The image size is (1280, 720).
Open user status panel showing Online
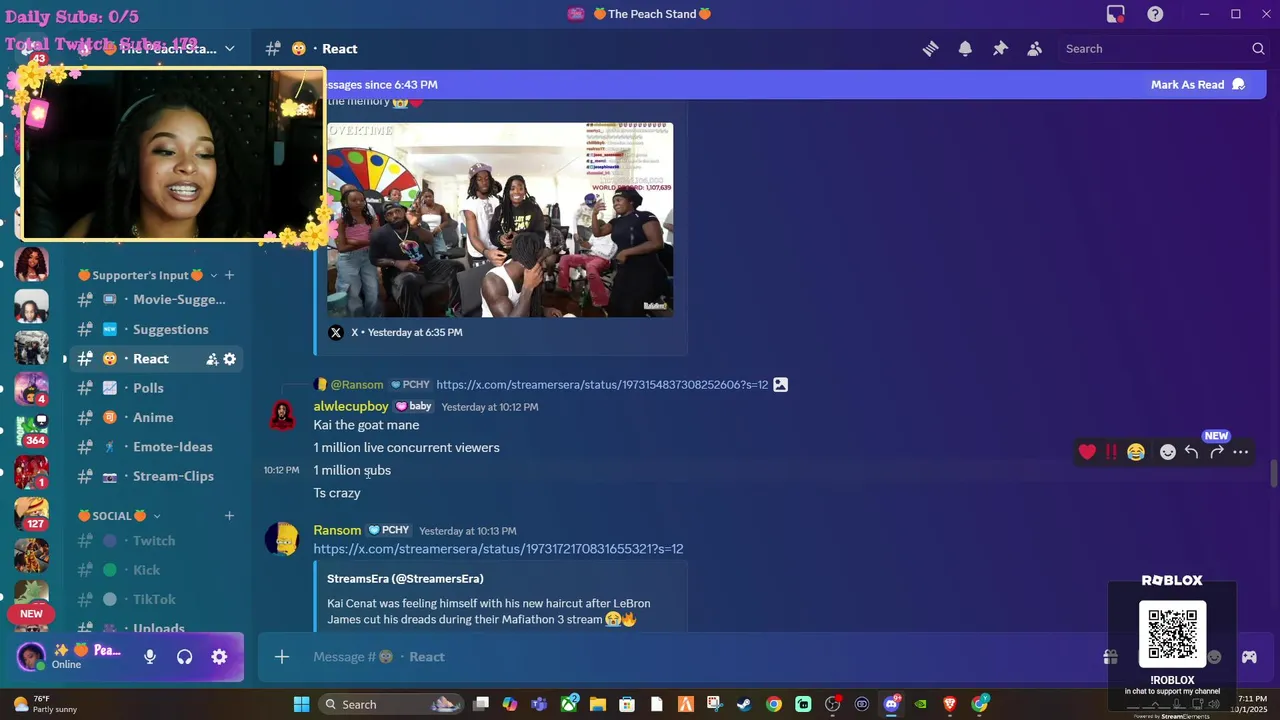coord(72,657)
